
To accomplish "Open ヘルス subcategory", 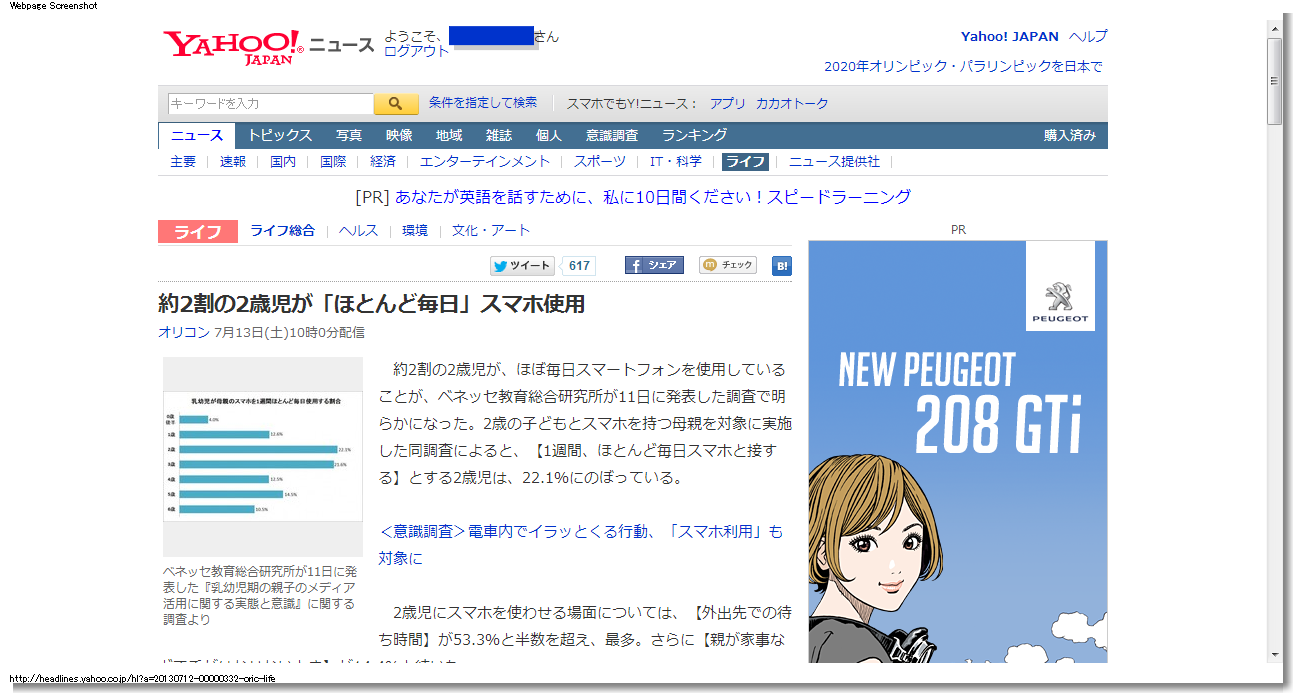I will [358, 231].
